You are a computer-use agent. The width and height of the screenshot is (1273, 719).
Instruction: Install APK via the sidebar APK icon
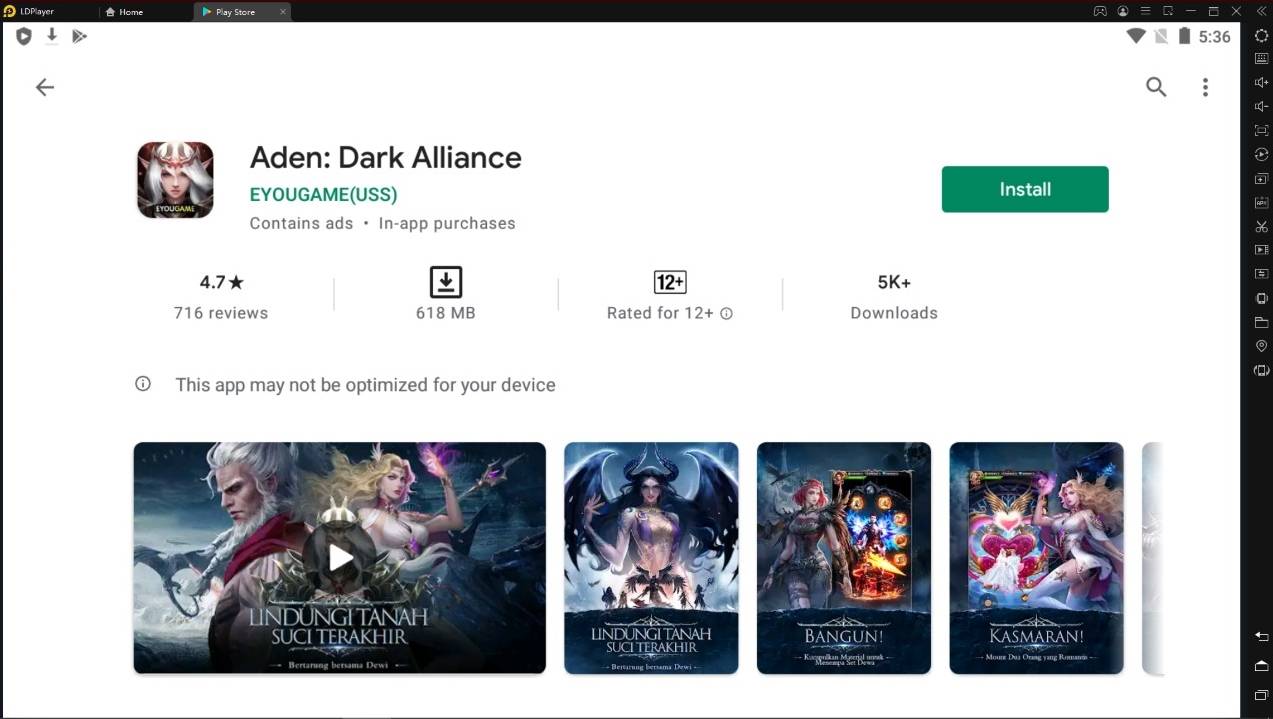(x=1261, y=203)
